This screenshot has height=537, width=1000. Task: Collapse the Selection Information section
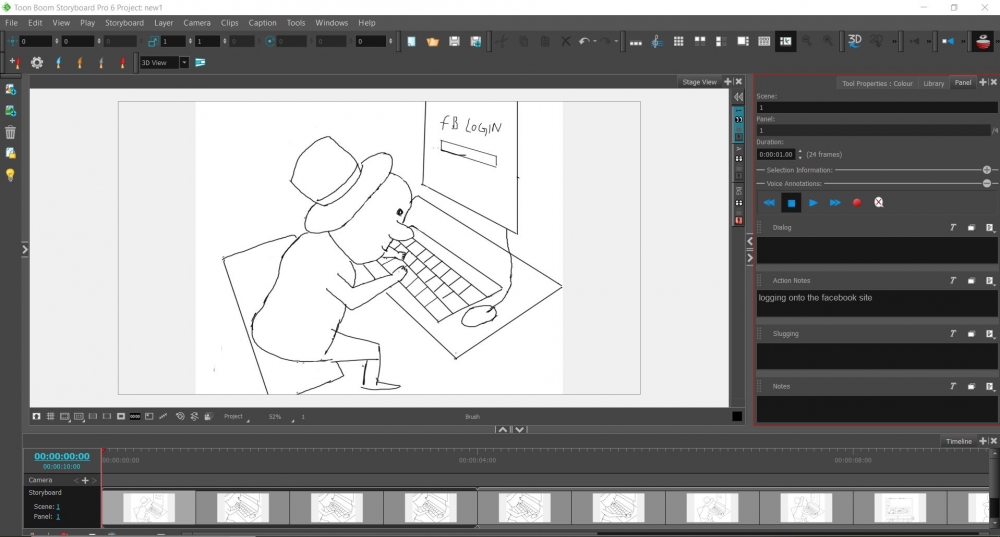pyautogui.click(x=987, y=170)
